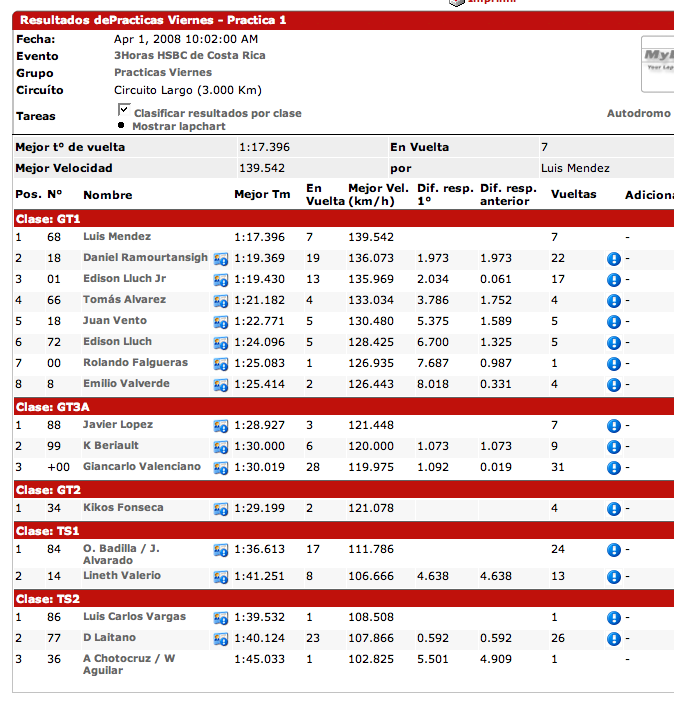Image resolution: width=674 pixels, height=704 pixels.
Task: Open the Mostrar lapchart link
Action: coord(178,127)
